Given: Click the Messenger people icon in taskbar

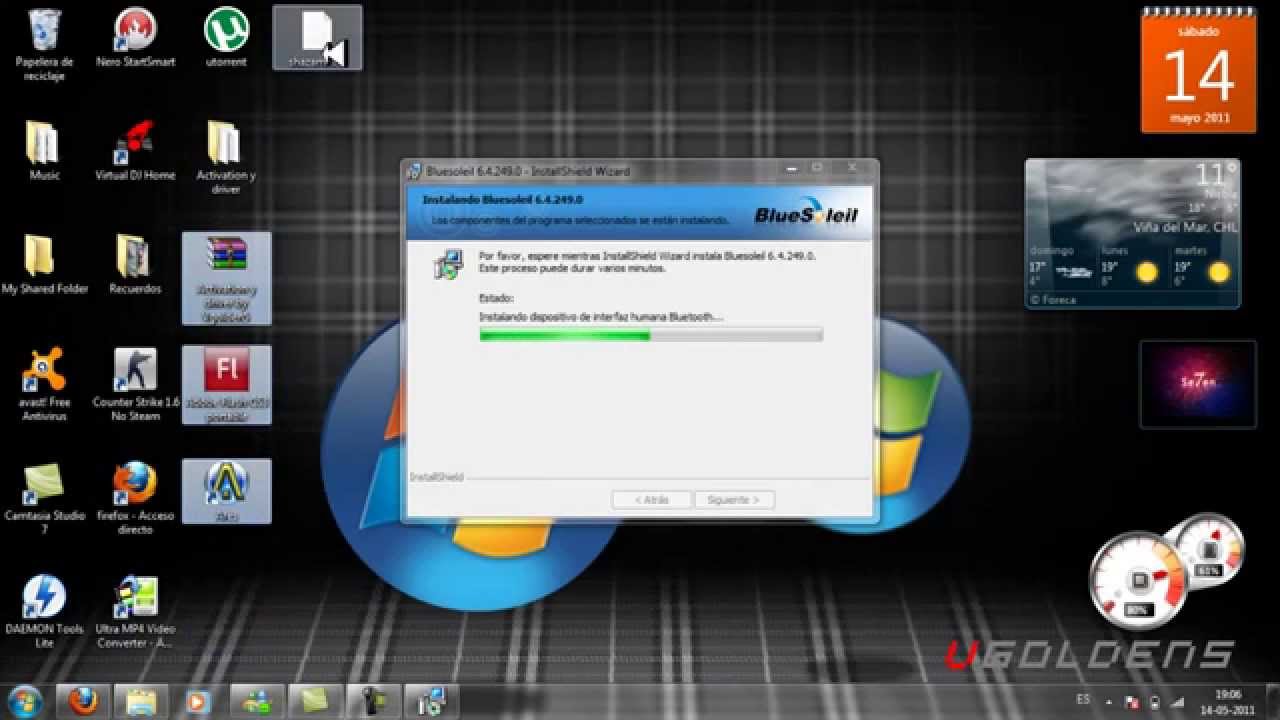Looking at the screenshot, I should tap(257, 701).
